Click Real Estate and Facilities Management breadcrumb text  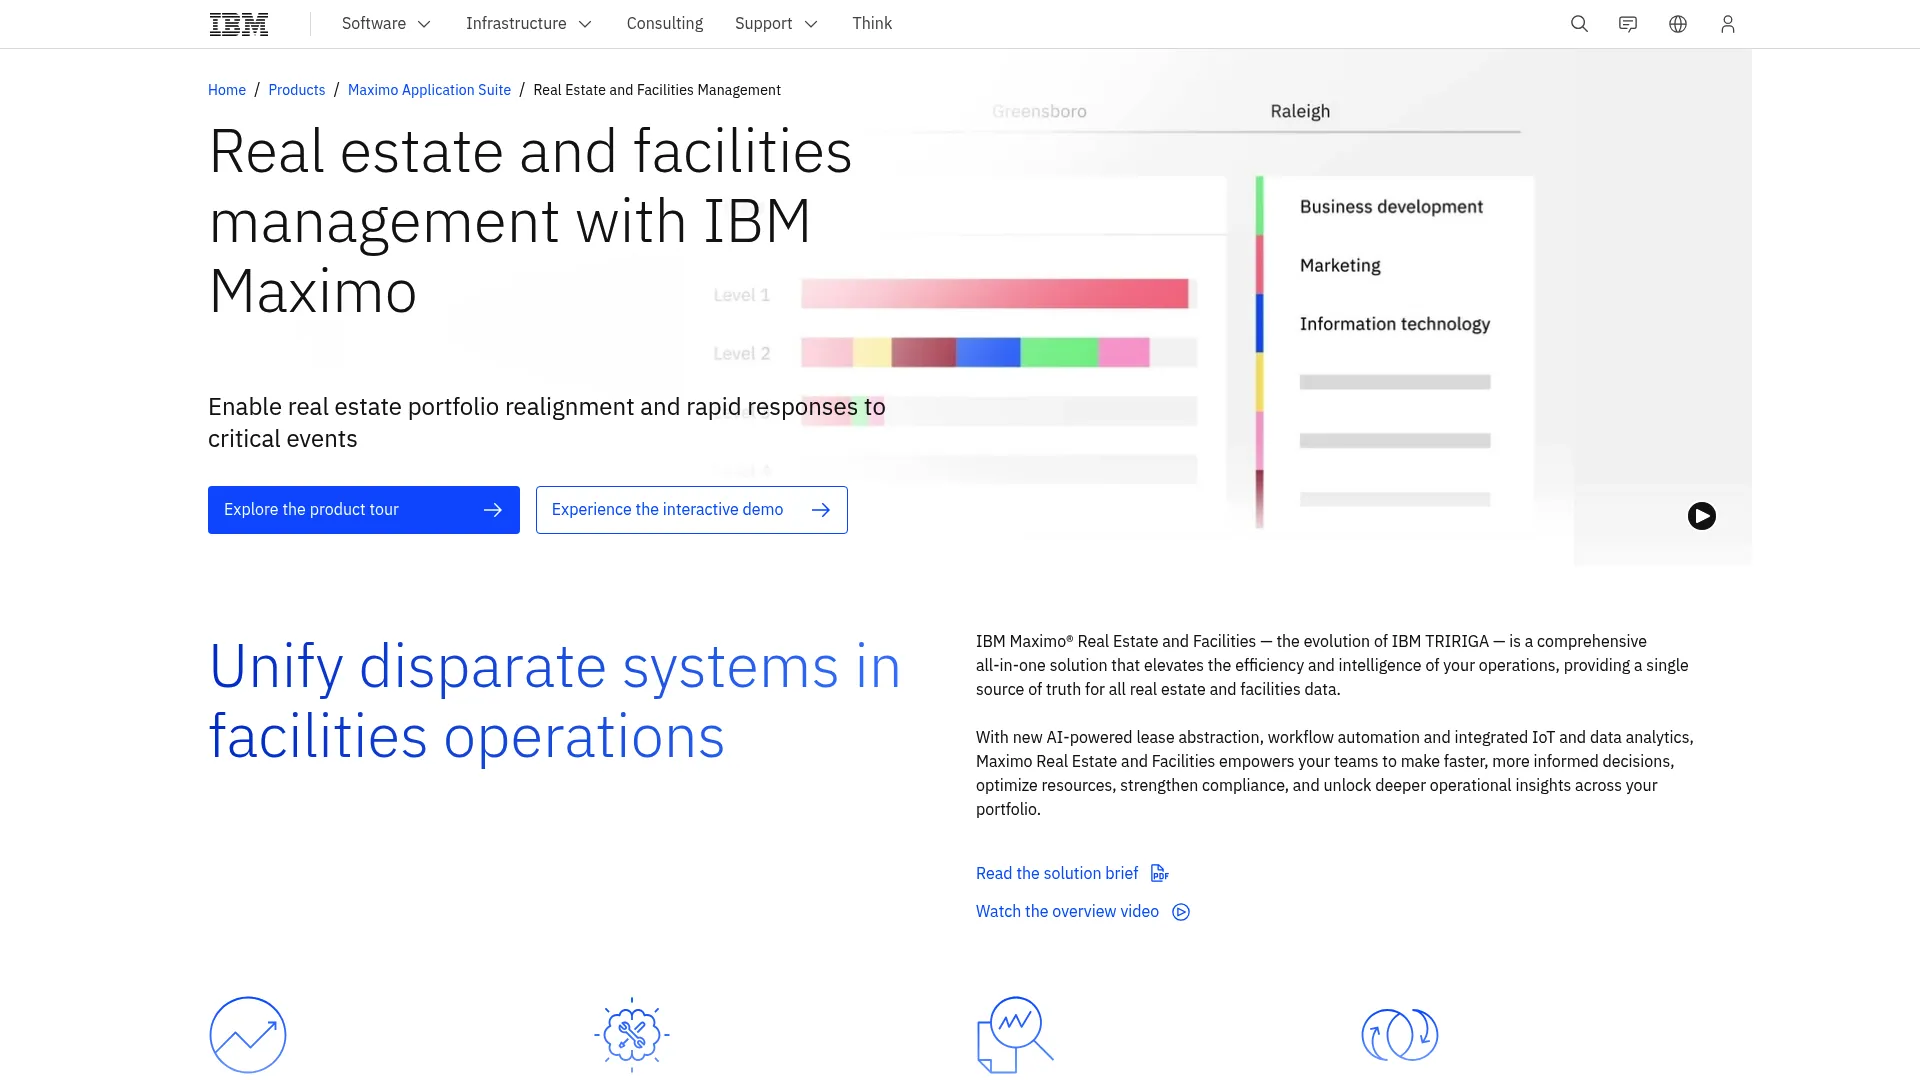[x=657, y=90]
